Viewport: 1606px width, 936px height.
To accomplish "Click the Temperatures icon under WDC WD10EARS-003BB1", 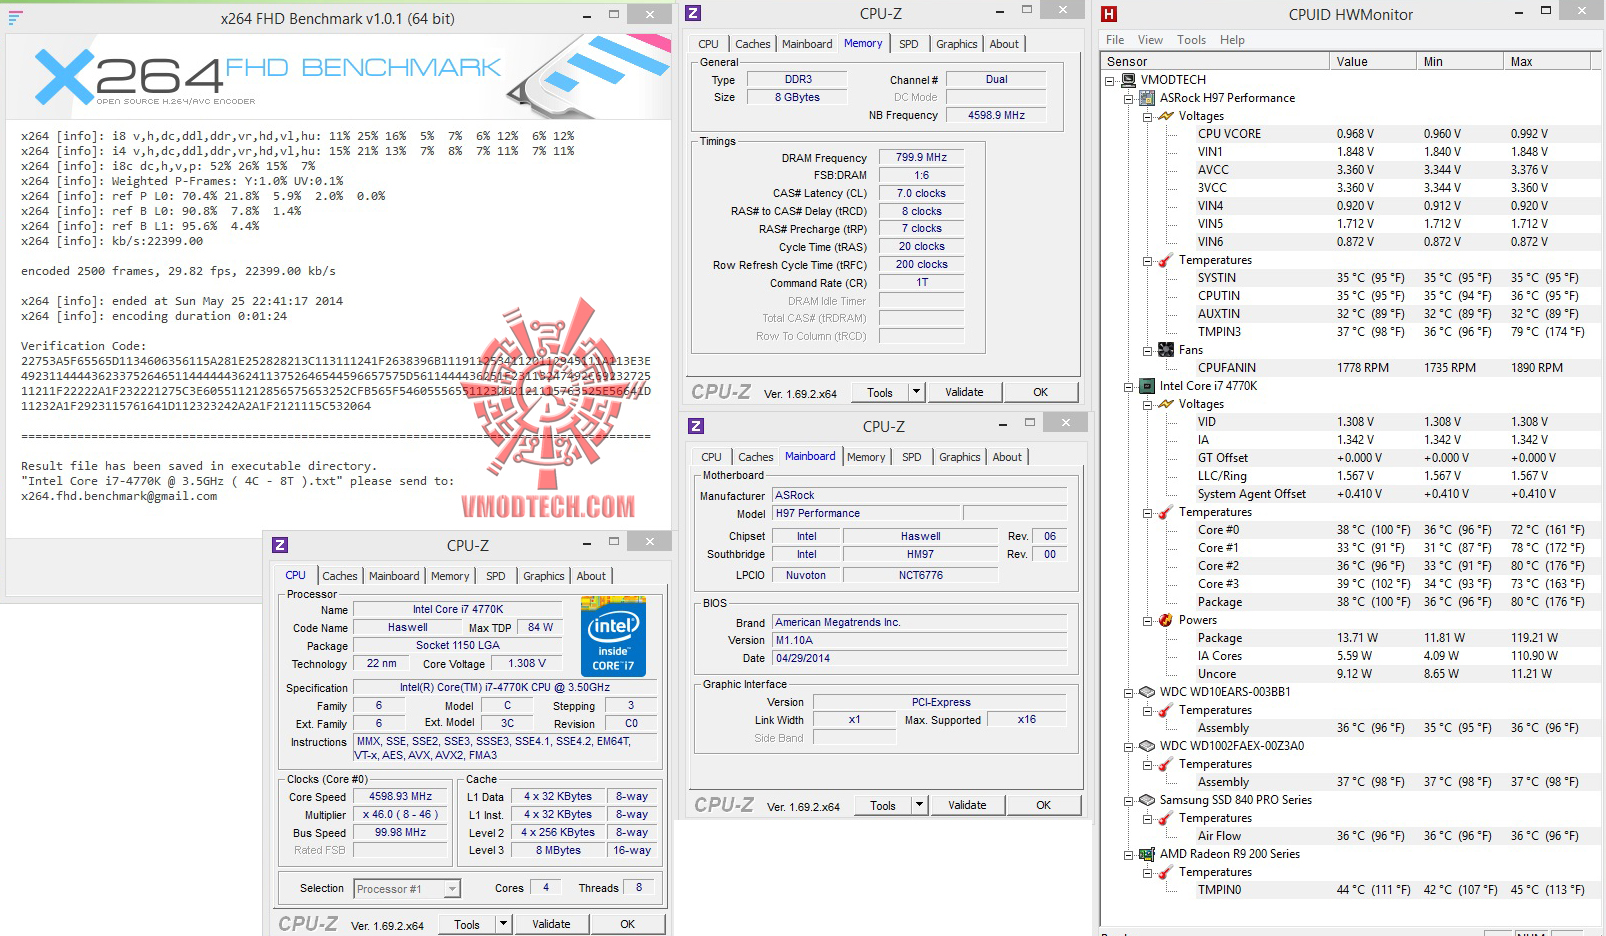I will [1165, 710].
